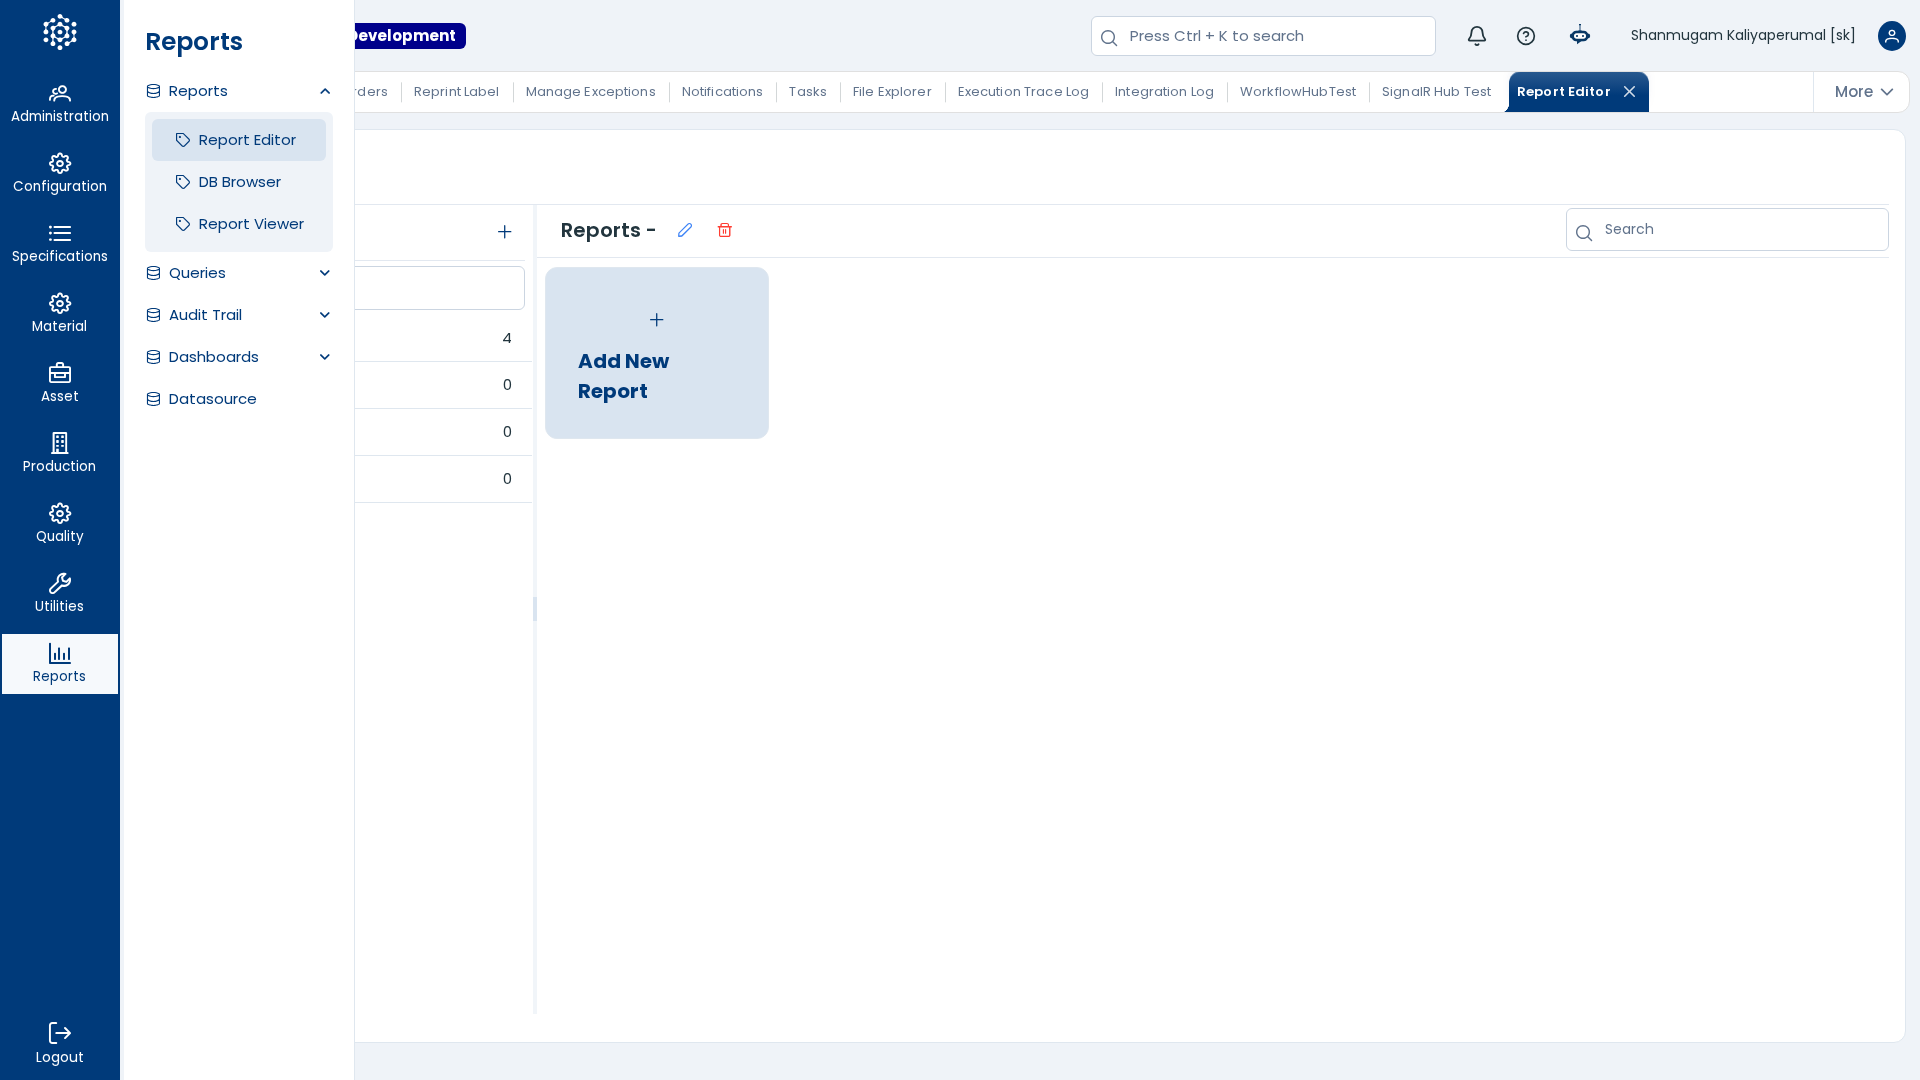
Task: Open Report Viewer in the side menu
Action: click(239, 224)
